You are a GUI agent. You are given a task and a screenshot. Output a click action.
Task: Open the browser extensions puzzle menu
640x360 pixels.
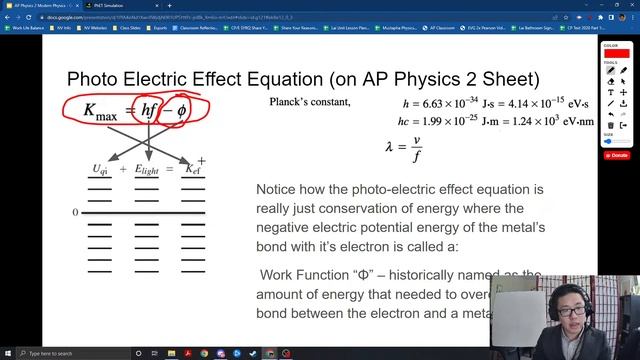(x=600, y=18)
